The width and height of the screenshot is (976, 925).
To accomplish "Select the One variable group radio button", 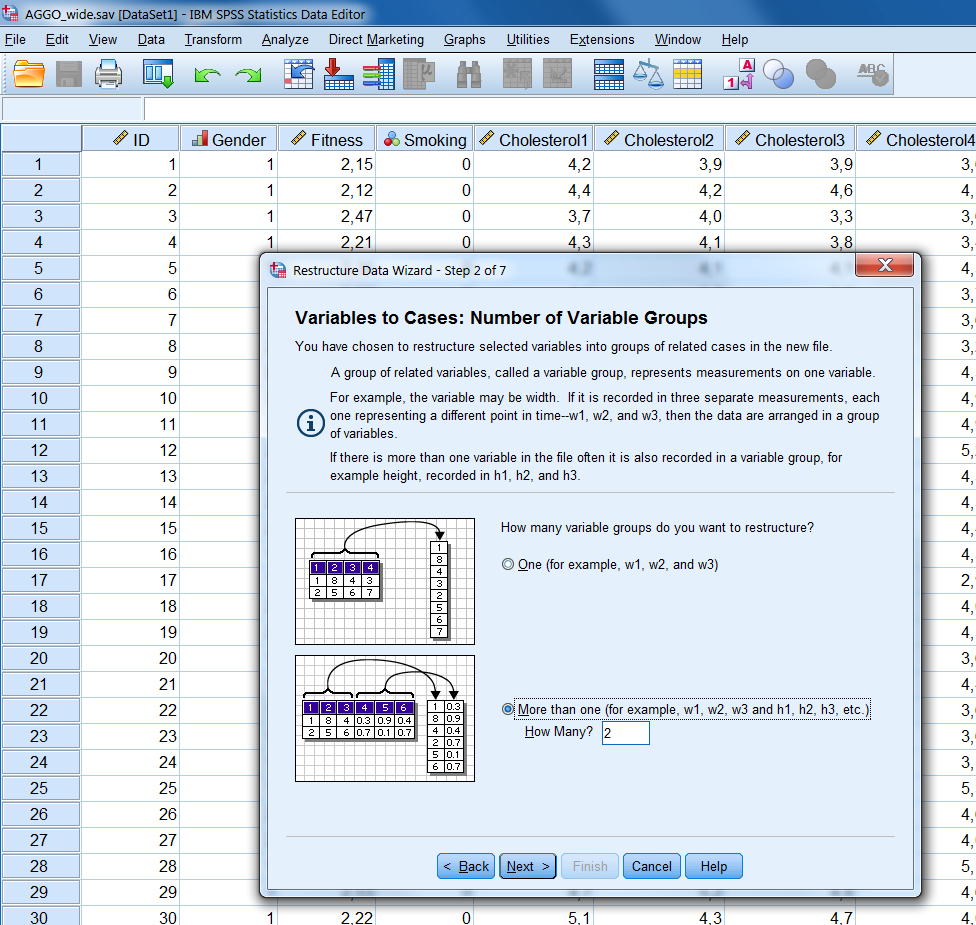I will 508,564.
